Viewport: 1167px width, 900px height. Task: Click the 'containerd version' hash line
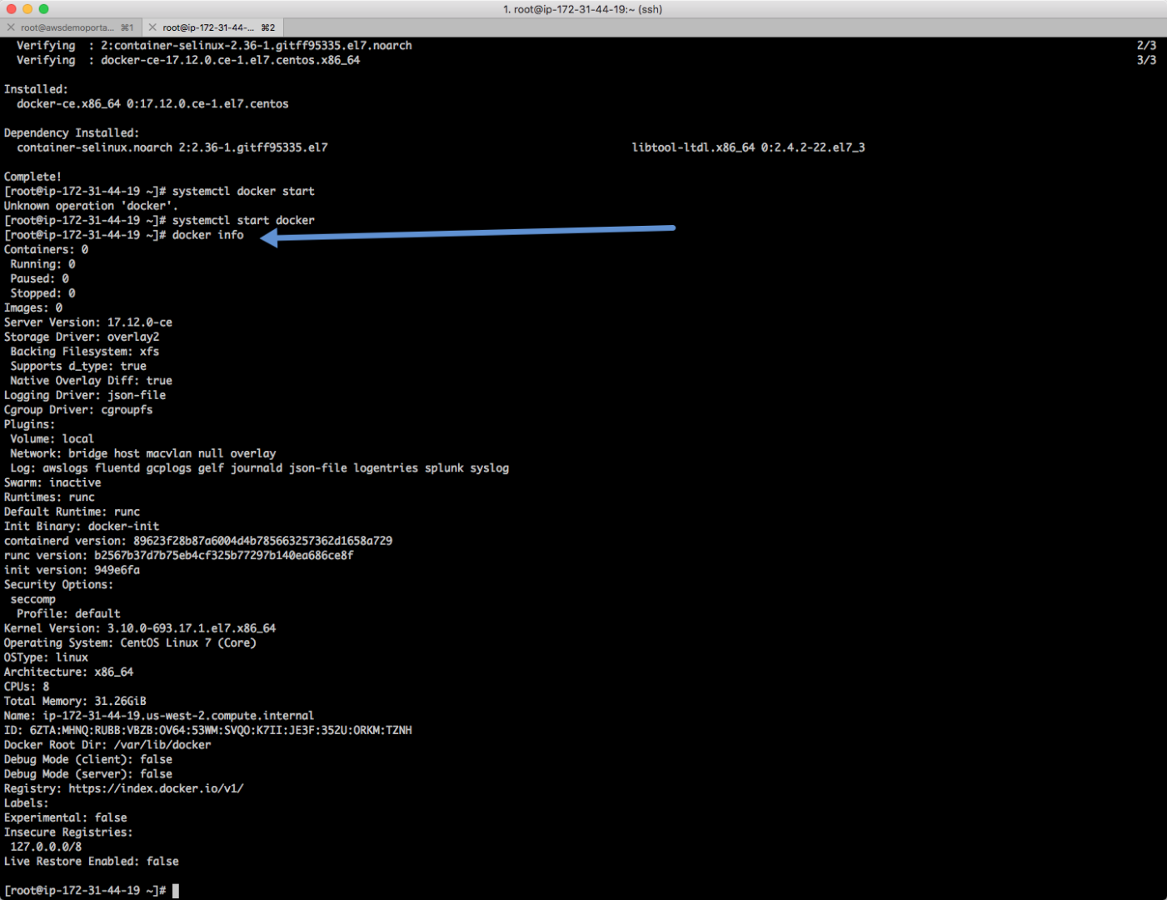coord(198,541)
